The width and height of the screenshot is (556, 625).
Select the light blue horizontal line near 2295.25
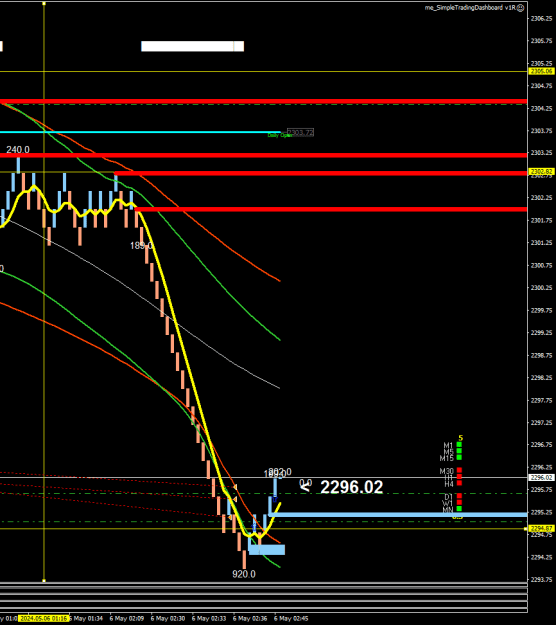coord(399,515)
